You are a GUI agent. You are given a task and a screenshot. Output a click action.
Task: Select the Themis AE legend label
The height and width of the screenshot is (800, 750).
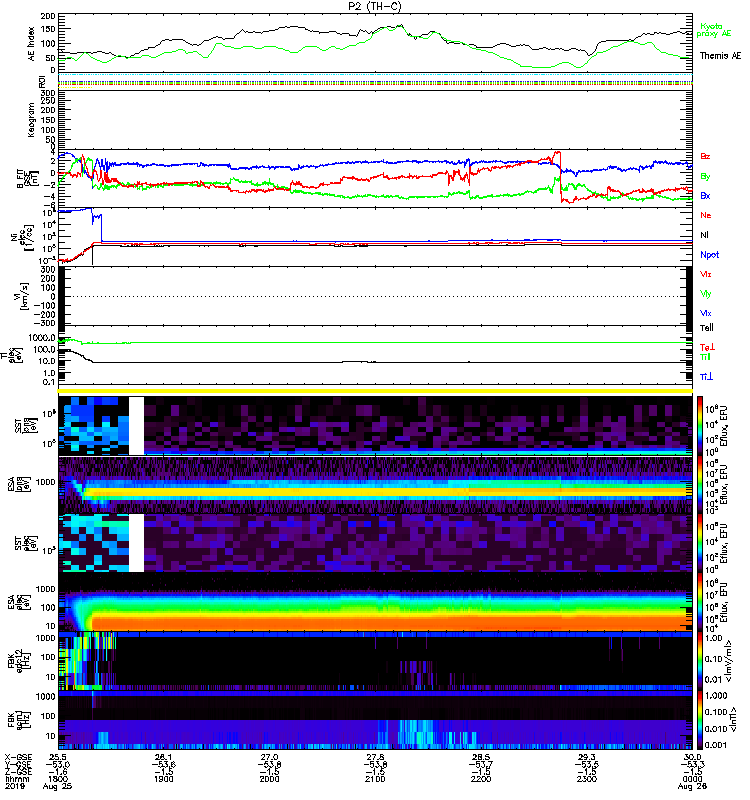[x=720, y=56]
